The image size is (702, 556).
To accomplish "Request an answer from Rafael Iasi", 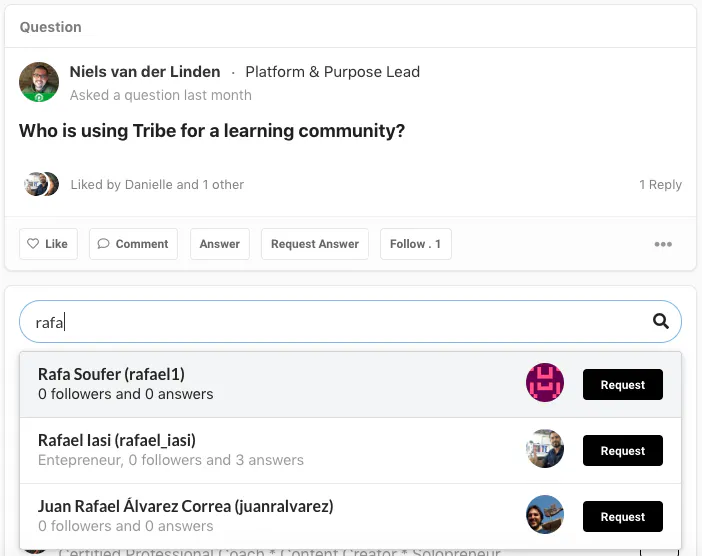I will pyautogui.click(x=622, y=451).
